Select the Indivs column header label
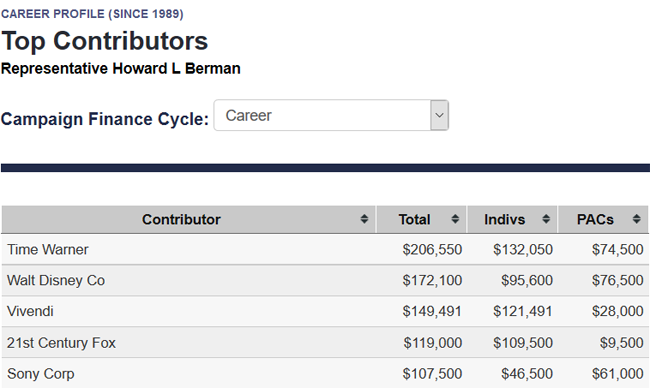The image size is (650, 388). [x=504, y=219]
